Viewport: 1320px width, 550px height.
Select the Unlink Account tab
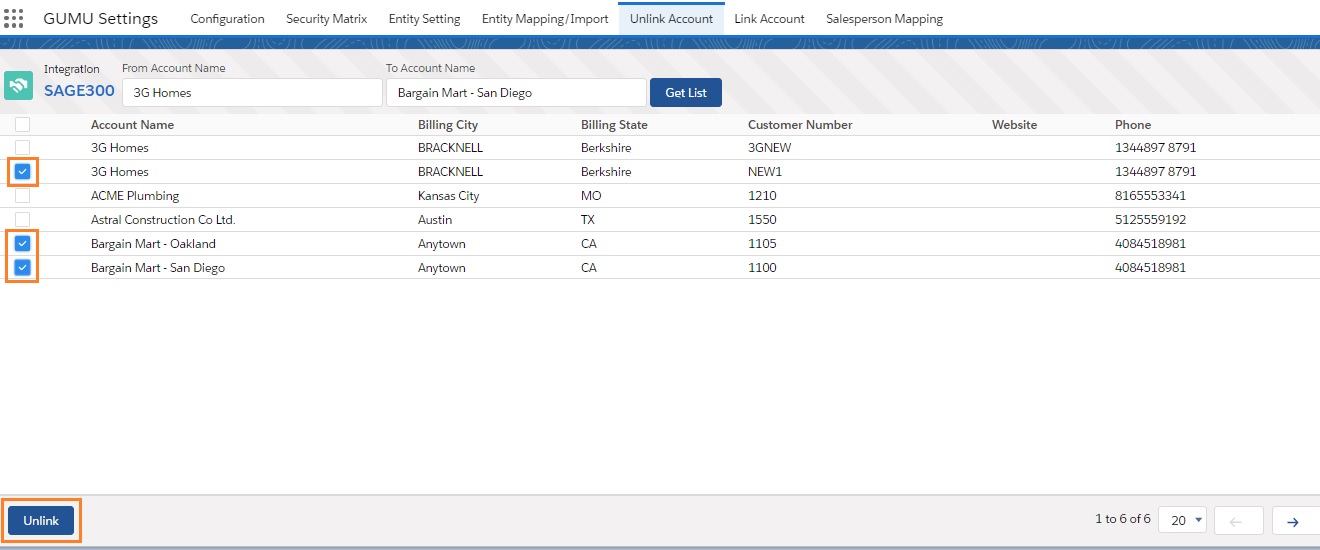[x=671, y=19]
